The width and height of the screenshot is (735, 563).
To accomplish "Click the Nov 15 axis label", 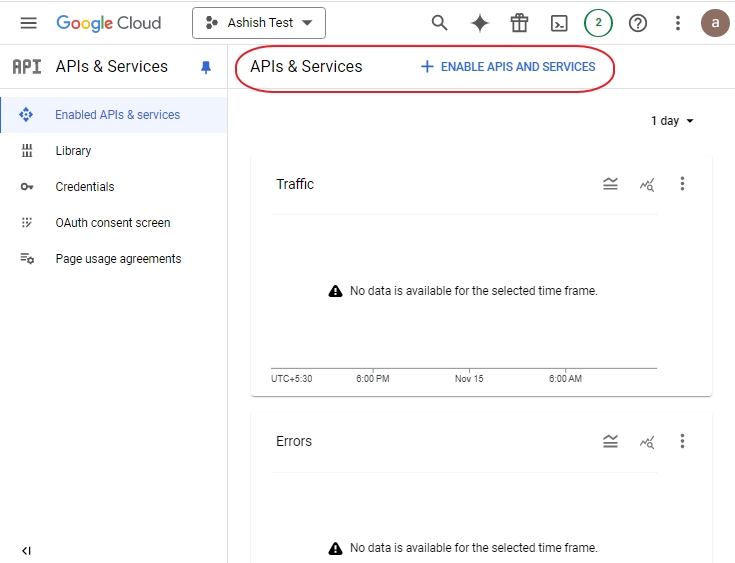I will coord(469,379).
